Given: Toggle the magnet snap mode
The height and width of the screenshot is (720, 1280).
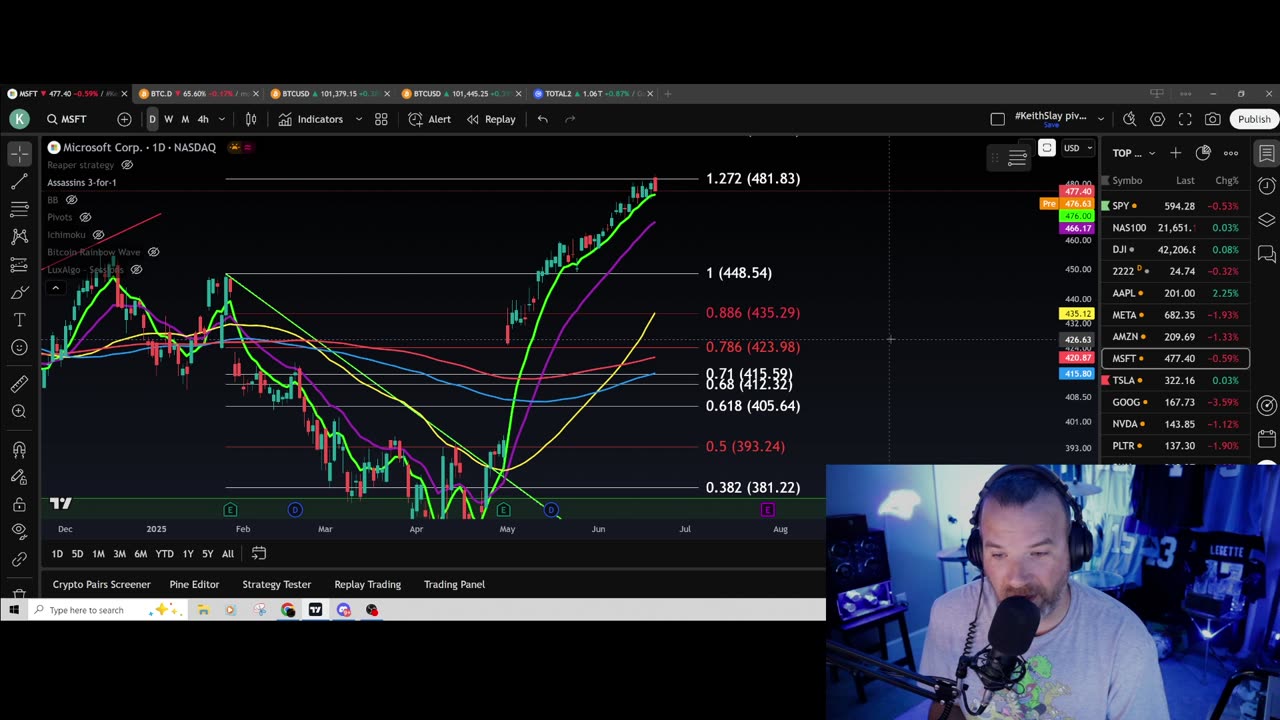Looking at the screenshot, I should (x=19, y=449).
